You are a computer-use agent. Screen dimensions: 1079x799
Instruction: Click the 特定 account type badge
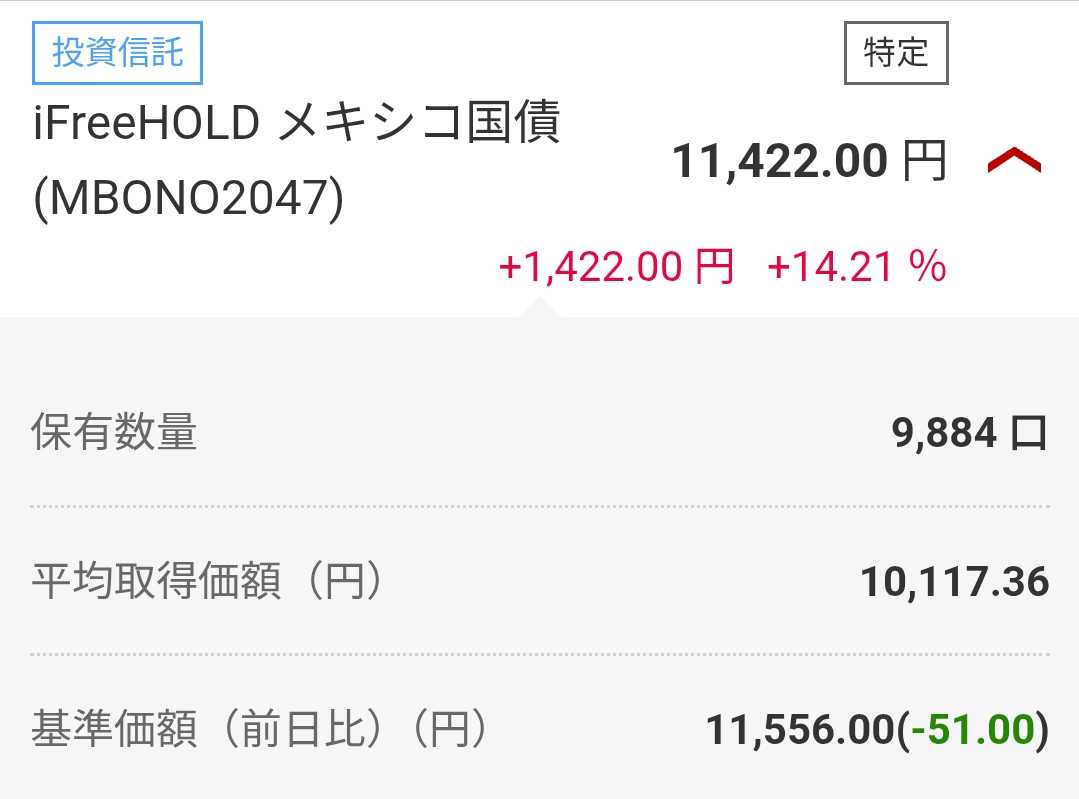point(895,53)
